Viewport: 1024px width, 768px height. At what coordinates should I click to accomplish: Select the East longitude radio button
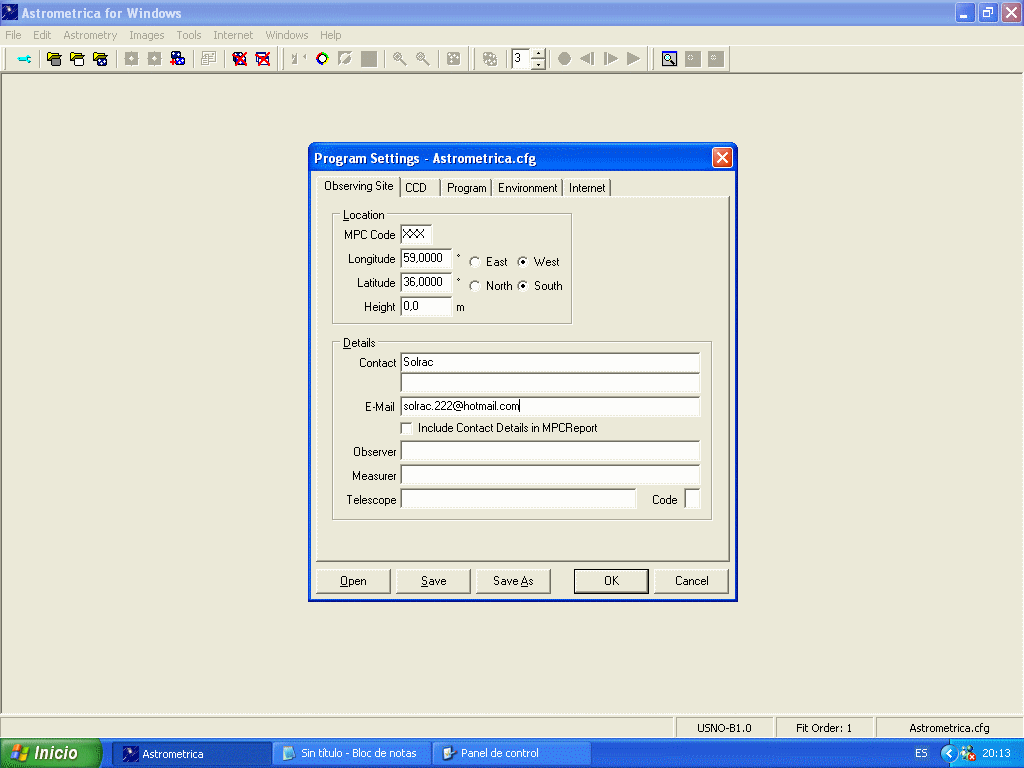point(475,262)
